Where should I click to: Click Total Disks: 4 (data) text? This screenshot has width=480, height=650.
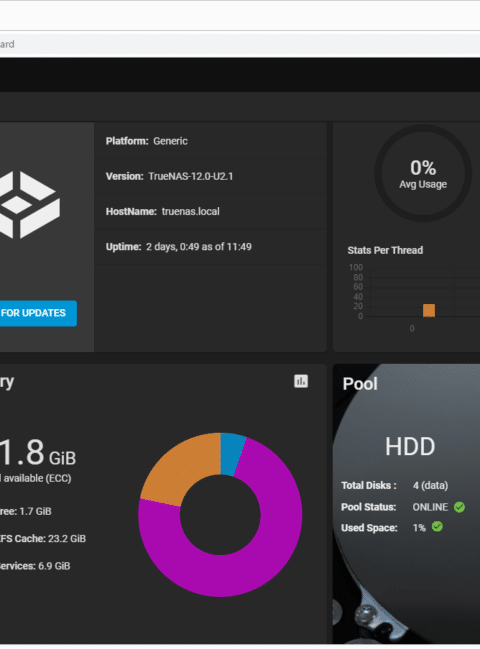[395, 485]
